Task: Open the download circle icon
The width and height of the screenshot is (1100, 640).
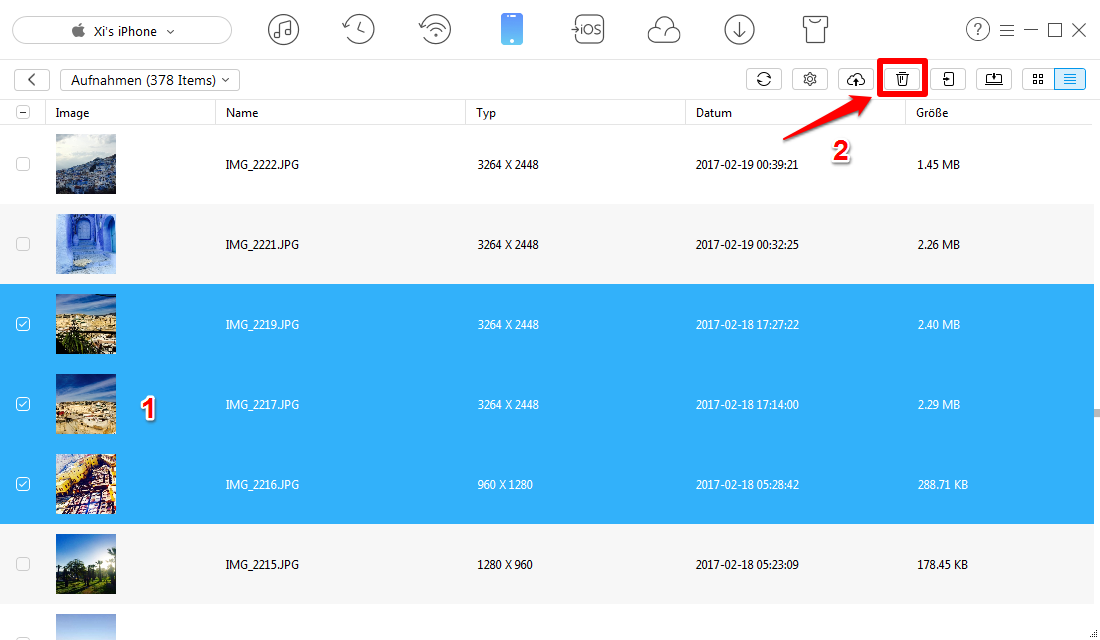Action: click(x=739, y=30)
